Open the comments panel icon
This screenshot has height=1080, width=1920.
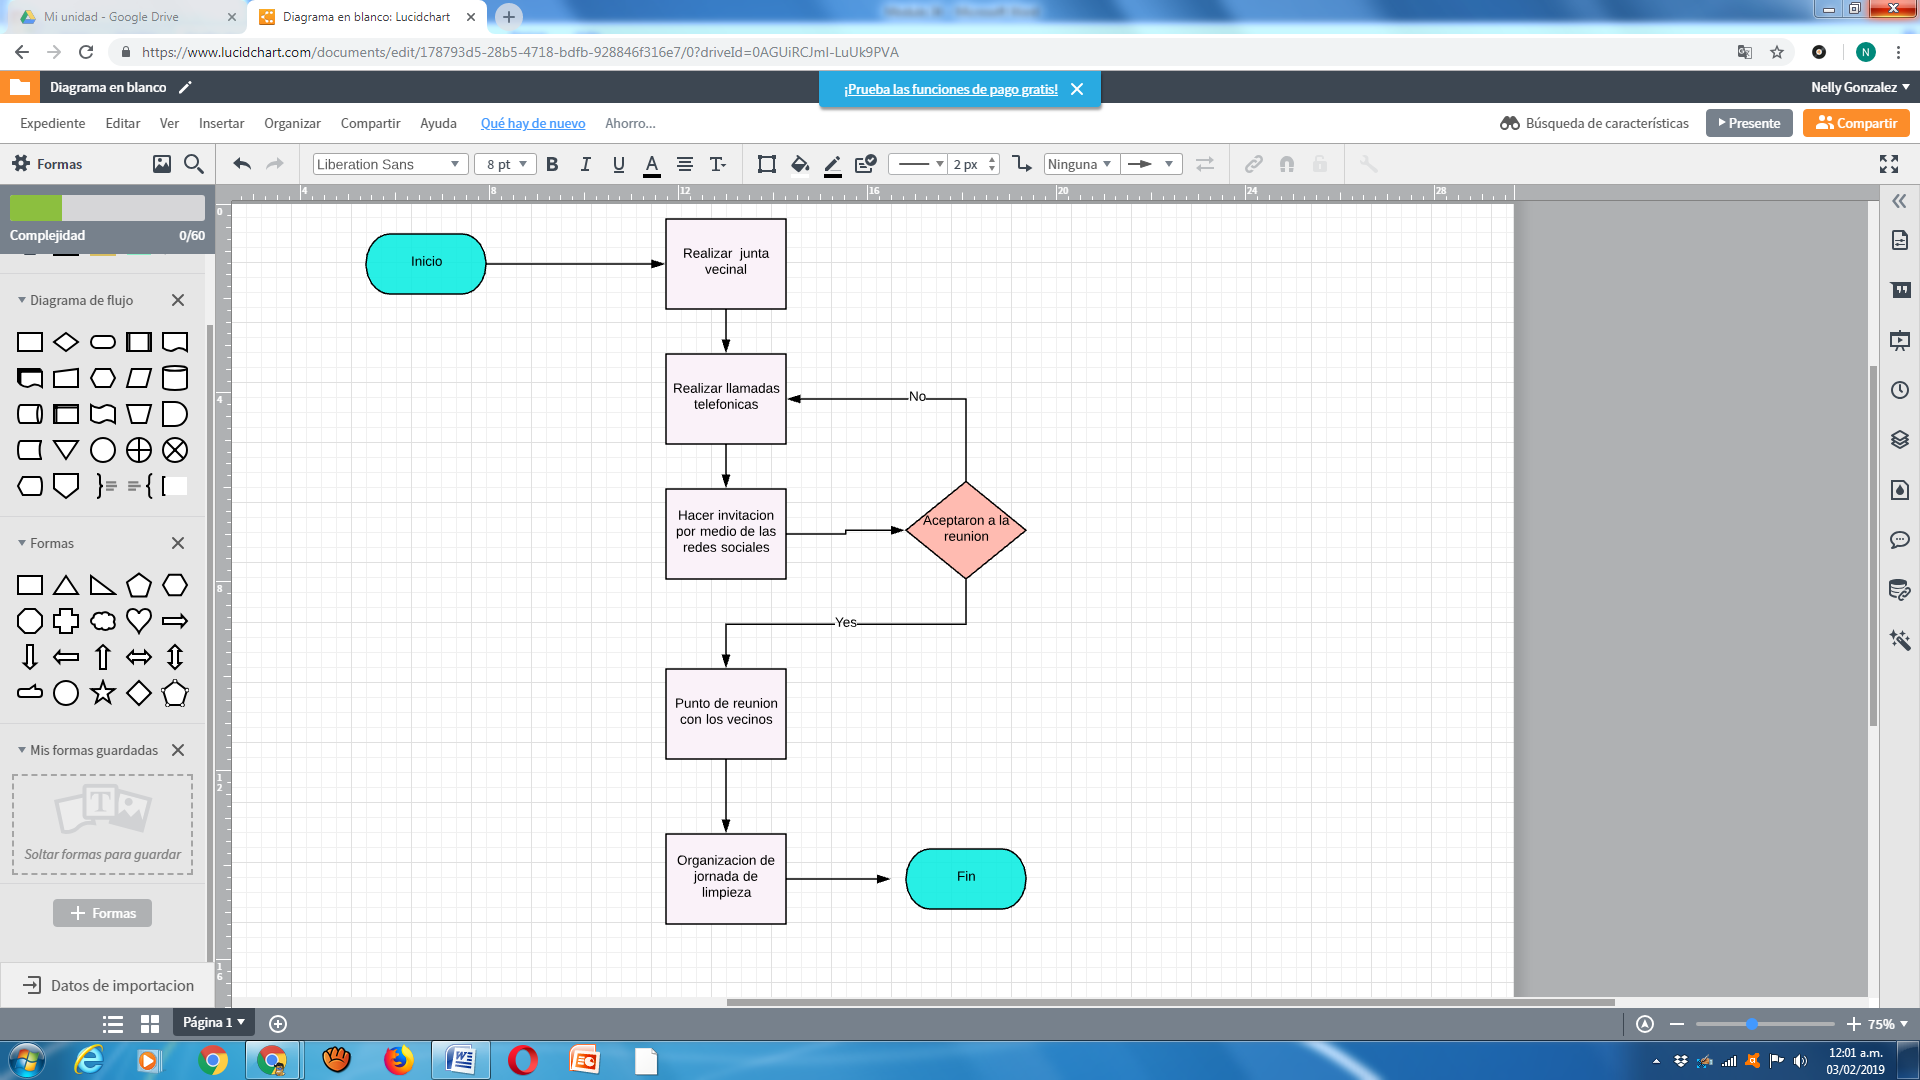[x=1900, y=540]
